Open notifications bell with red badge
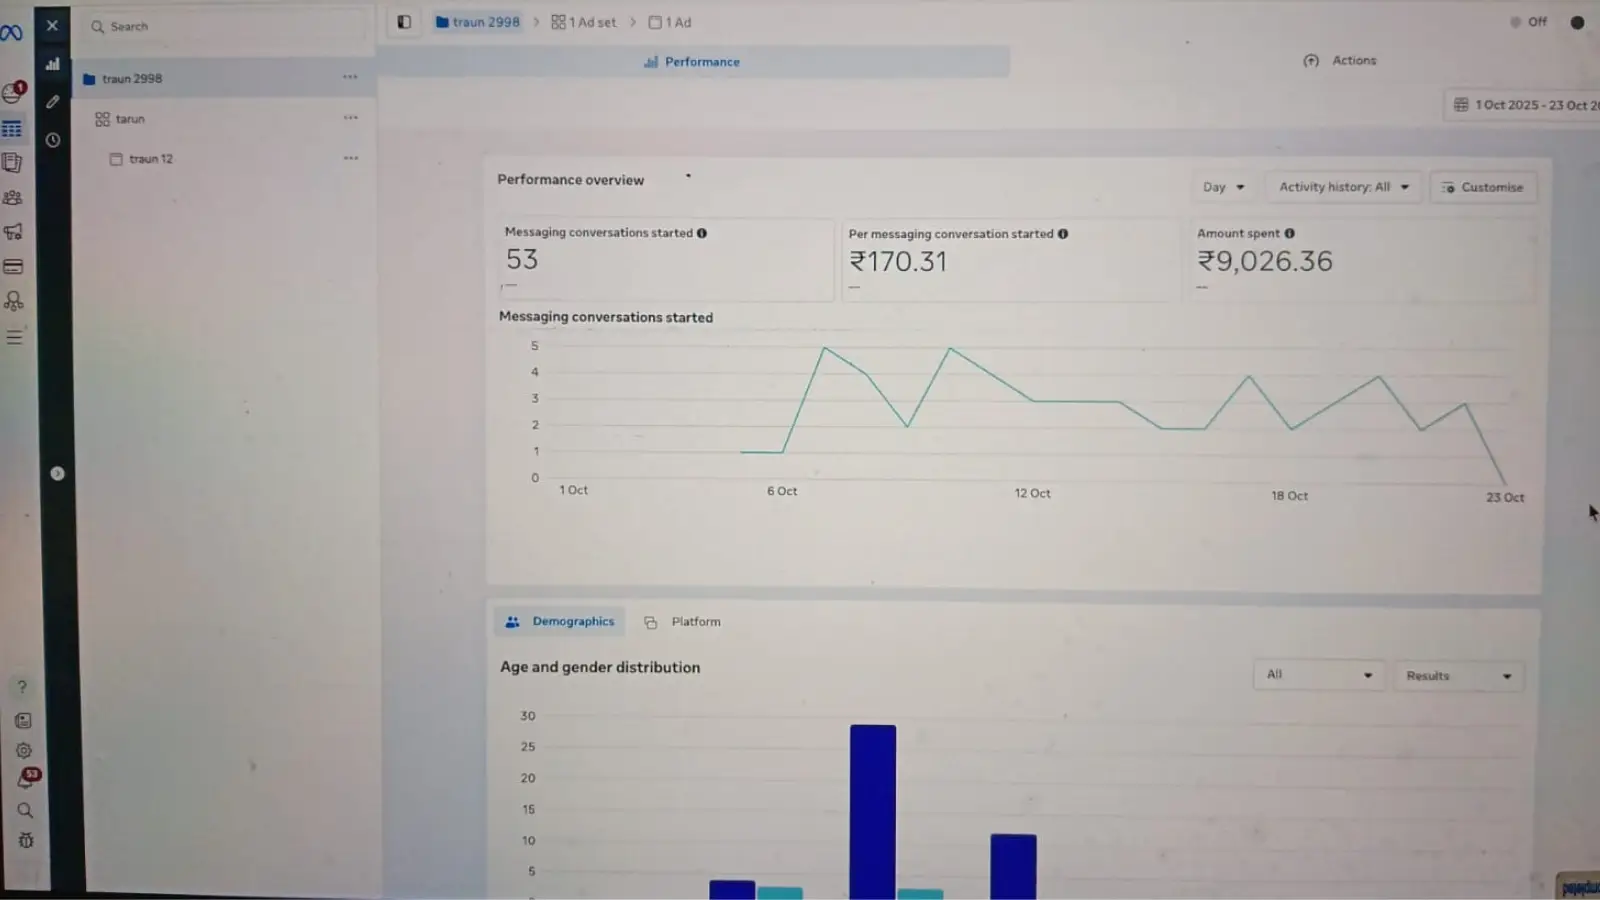This screenshot has width=1600, height=900. [x=25, y=780]
